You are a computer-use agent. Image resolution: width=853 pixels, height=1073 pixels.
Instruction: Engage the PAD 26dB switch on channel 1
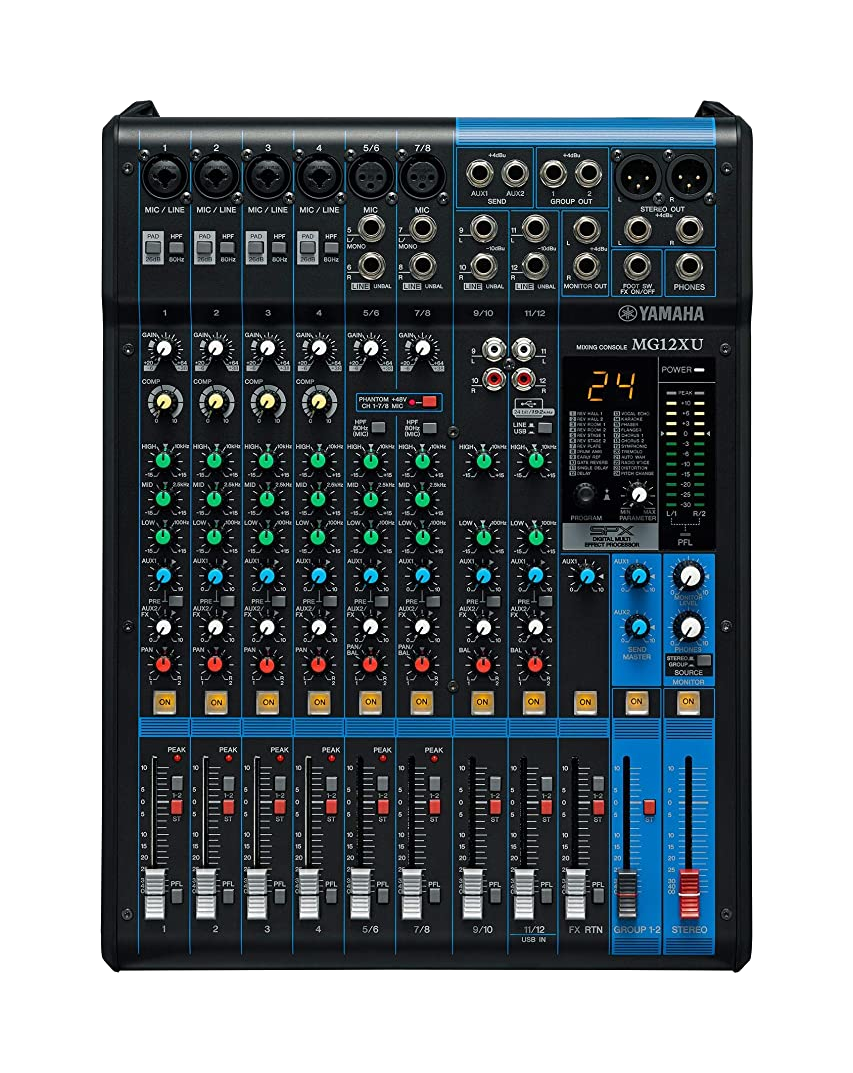pos(153,246)
